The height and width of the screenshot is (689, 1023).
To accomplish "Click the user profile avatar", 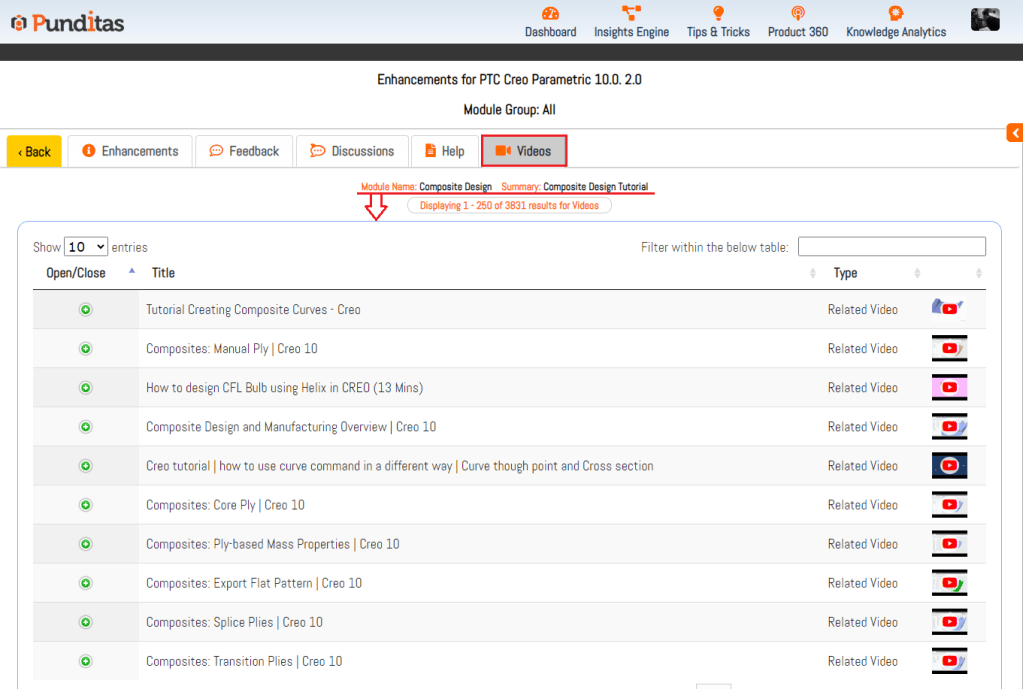I will click(985, 19).
